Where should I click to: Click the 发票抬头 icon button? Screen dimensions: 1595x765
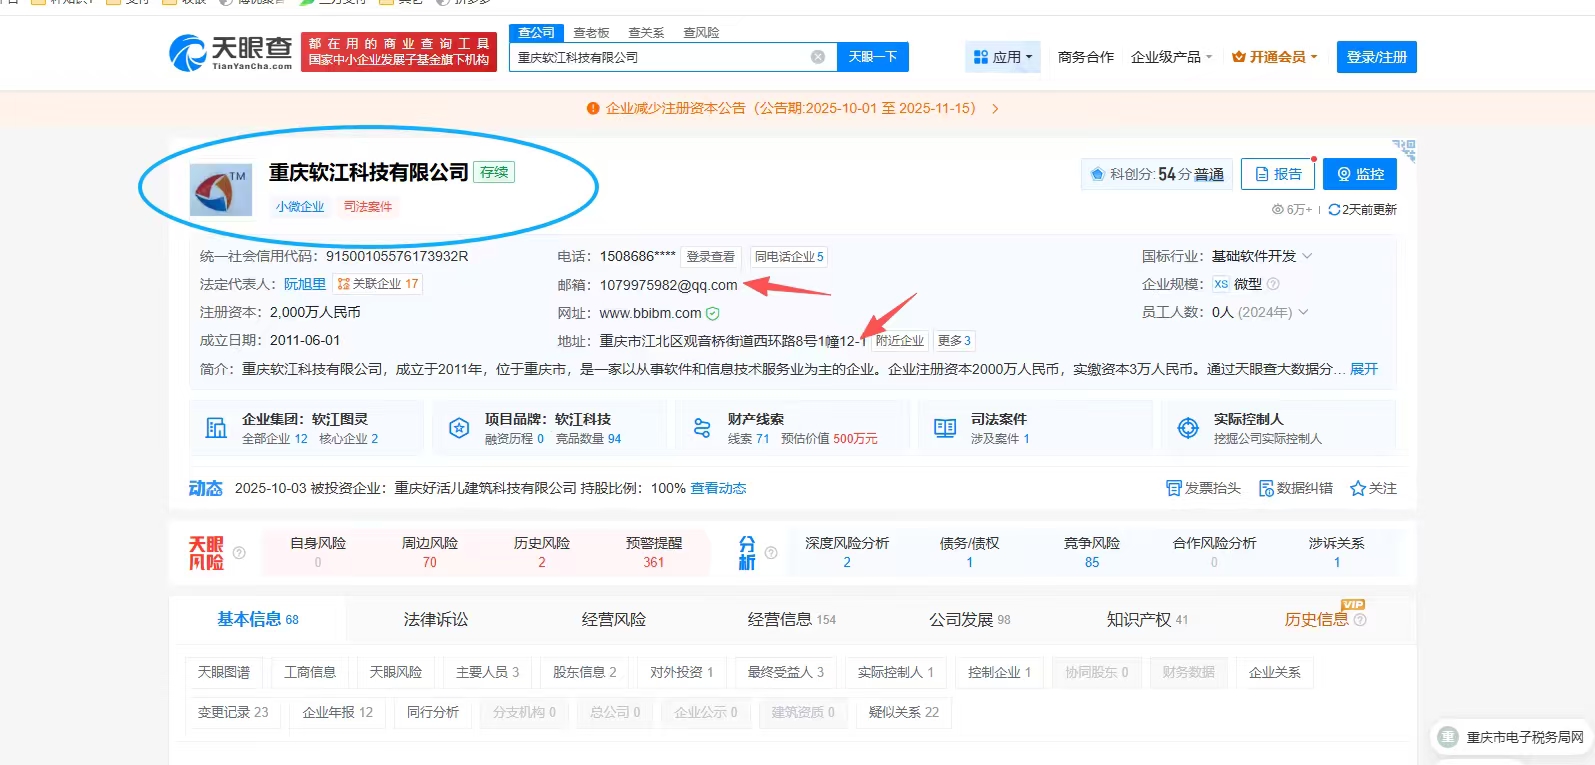tap(1203, 488)
